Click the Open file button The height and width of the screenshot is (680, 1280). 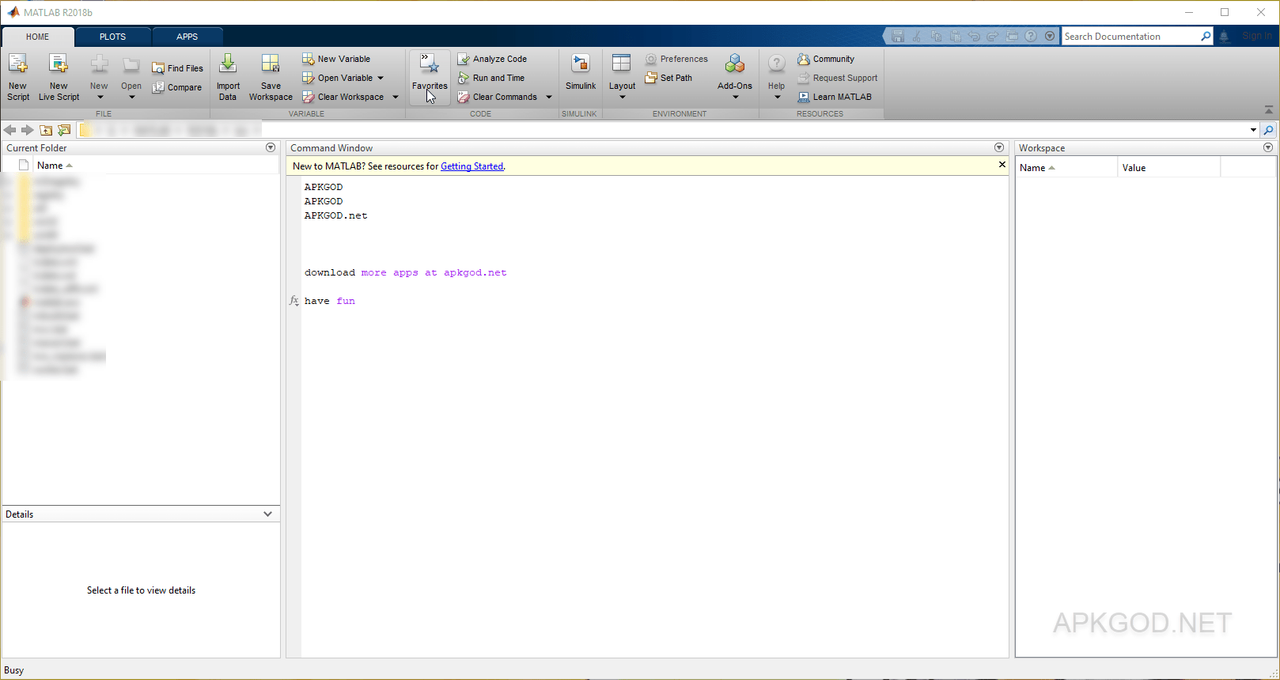tap(131, 77)
